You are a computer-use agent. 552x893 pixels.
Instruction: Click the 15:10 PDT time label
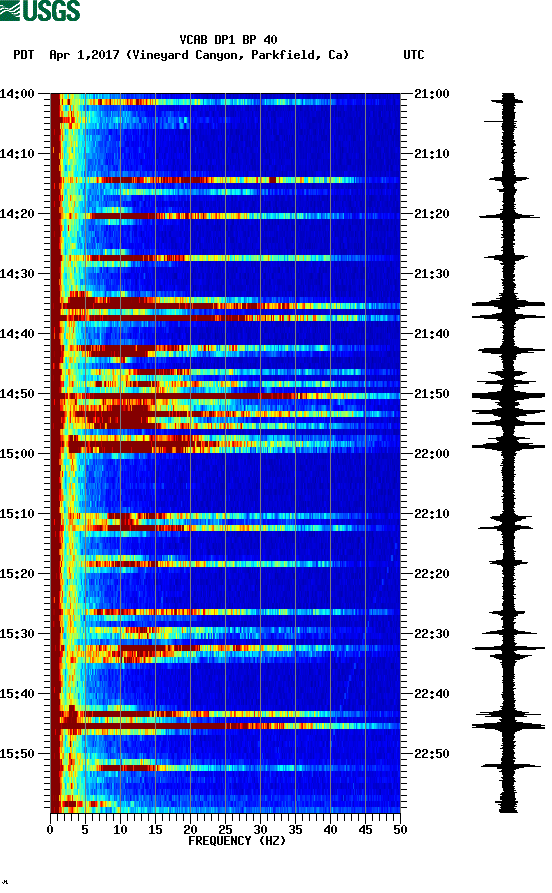(x=17, y=514)
